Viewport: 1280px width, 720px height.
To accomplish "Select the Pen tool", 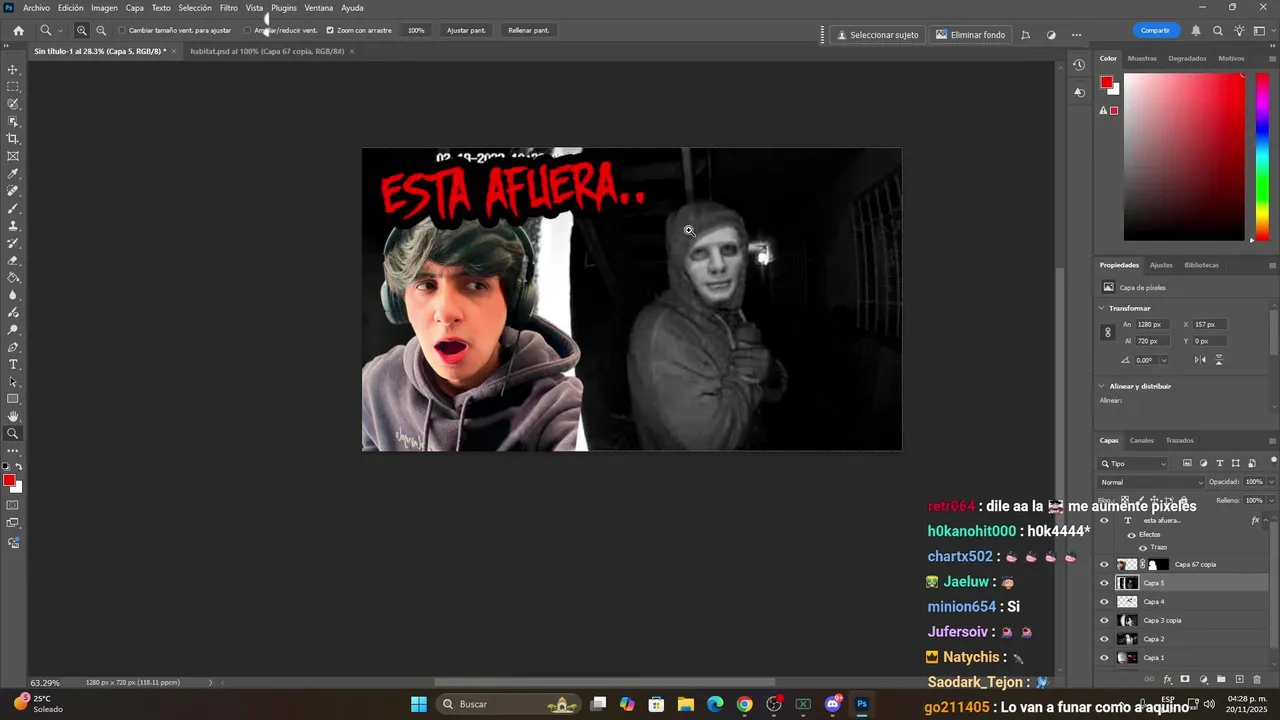I will coord(13,347).
